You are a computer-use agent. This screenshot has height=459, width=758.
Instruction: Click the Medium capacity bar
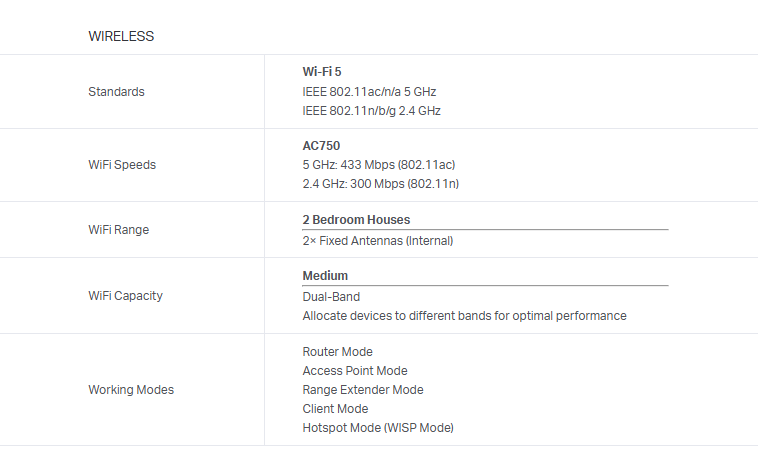tap(485, 285)
